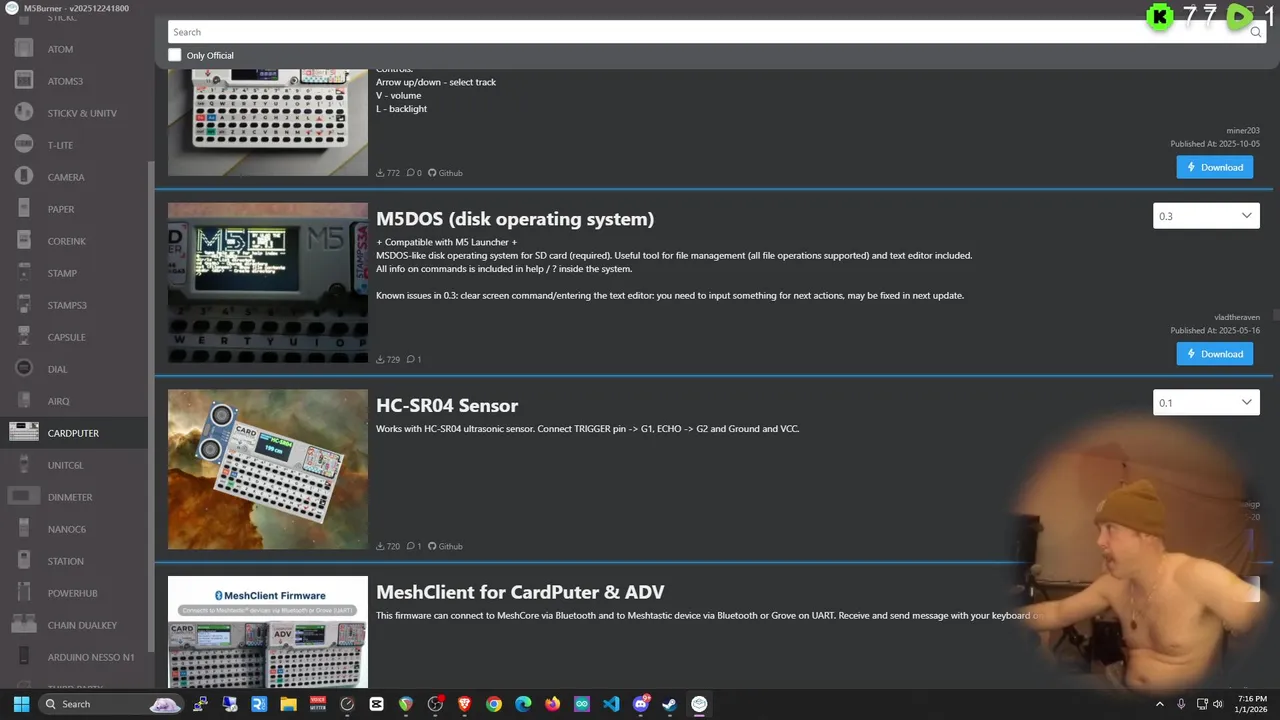This screenshot has width=1280, height=720.
Task: Click into the firmware Search field
Action: (x=709, y=32)
